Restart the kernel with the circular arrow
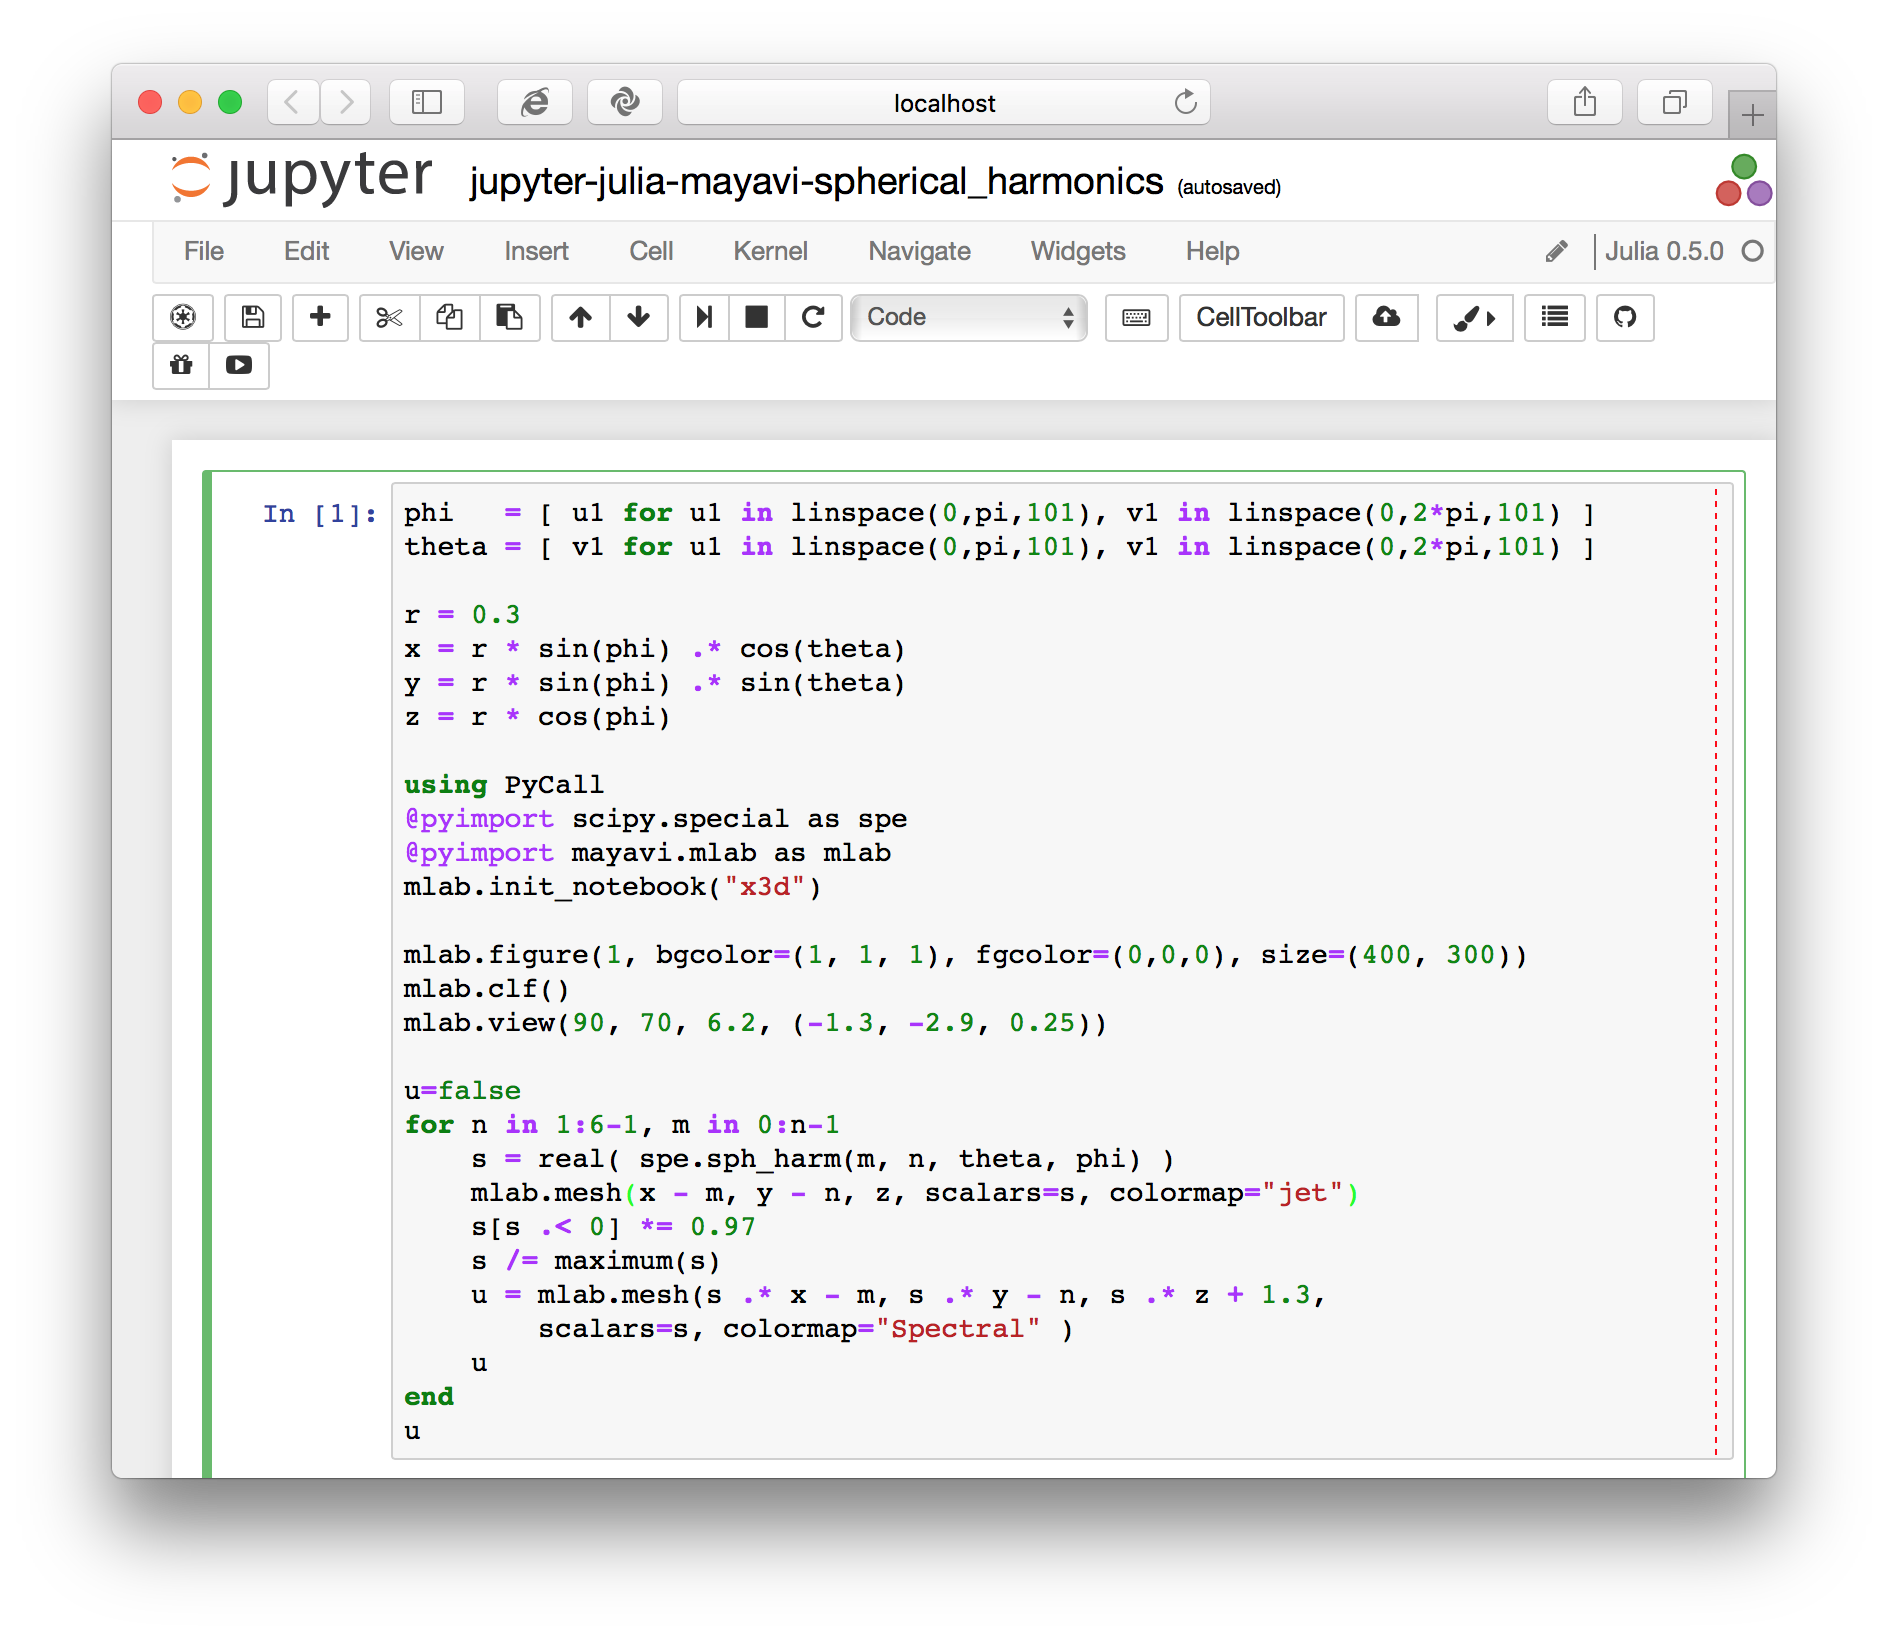Viewport: 1888px width, 1638px height. 813,317
